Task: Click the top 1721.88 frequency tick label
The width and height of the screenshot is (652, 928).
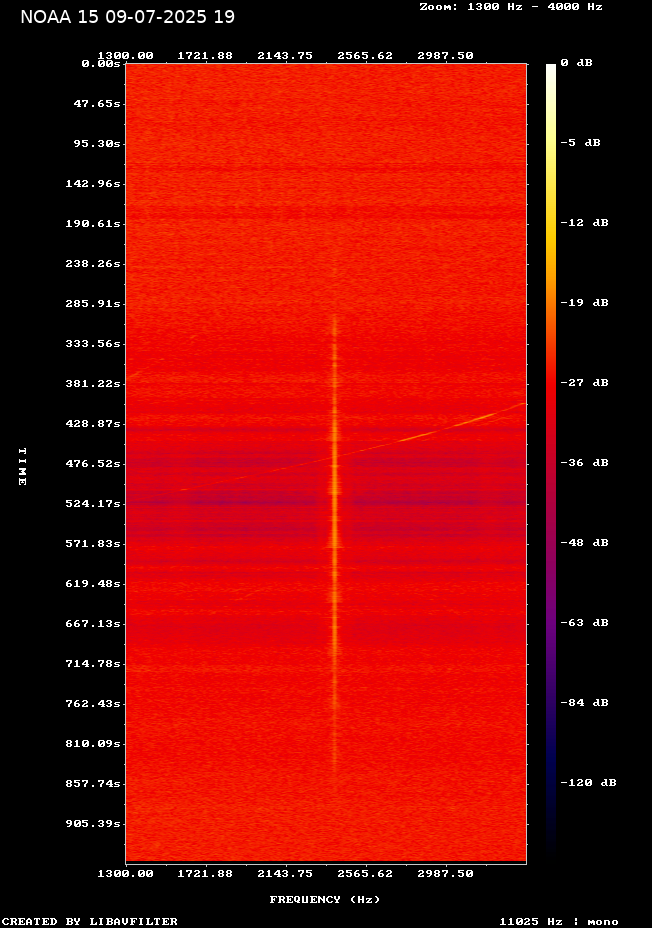Action: (x=205, y=56)
